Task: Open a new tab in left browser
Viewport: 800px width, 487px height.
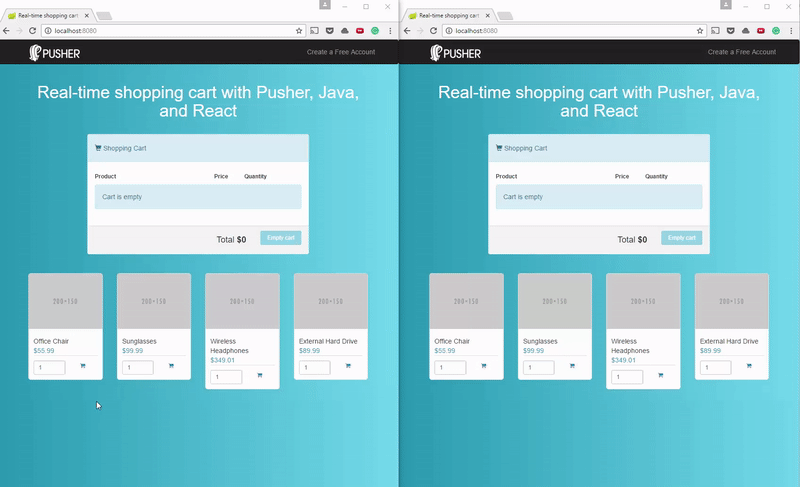Action: 104,16
